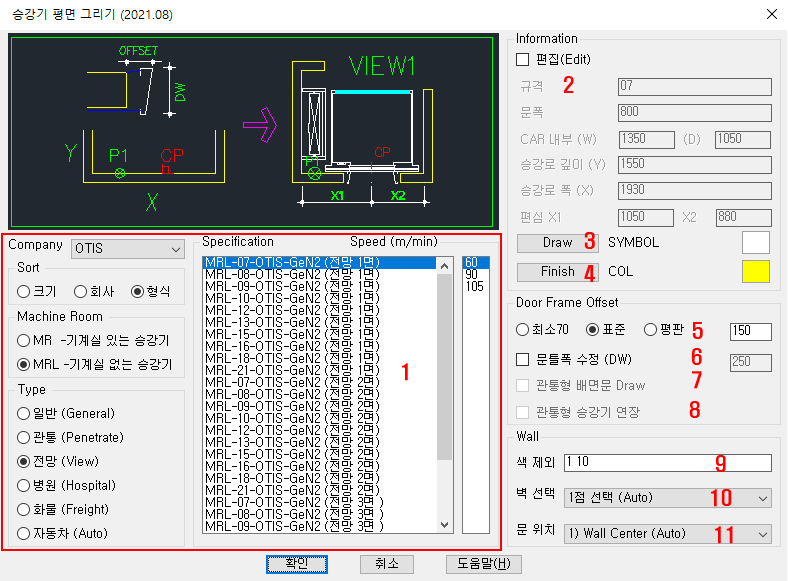Viewport: 788px width, 581px height.
Task: Click the Specification list scrollbar down arrow
Action: pyautogui.click(x=444, y=525)
